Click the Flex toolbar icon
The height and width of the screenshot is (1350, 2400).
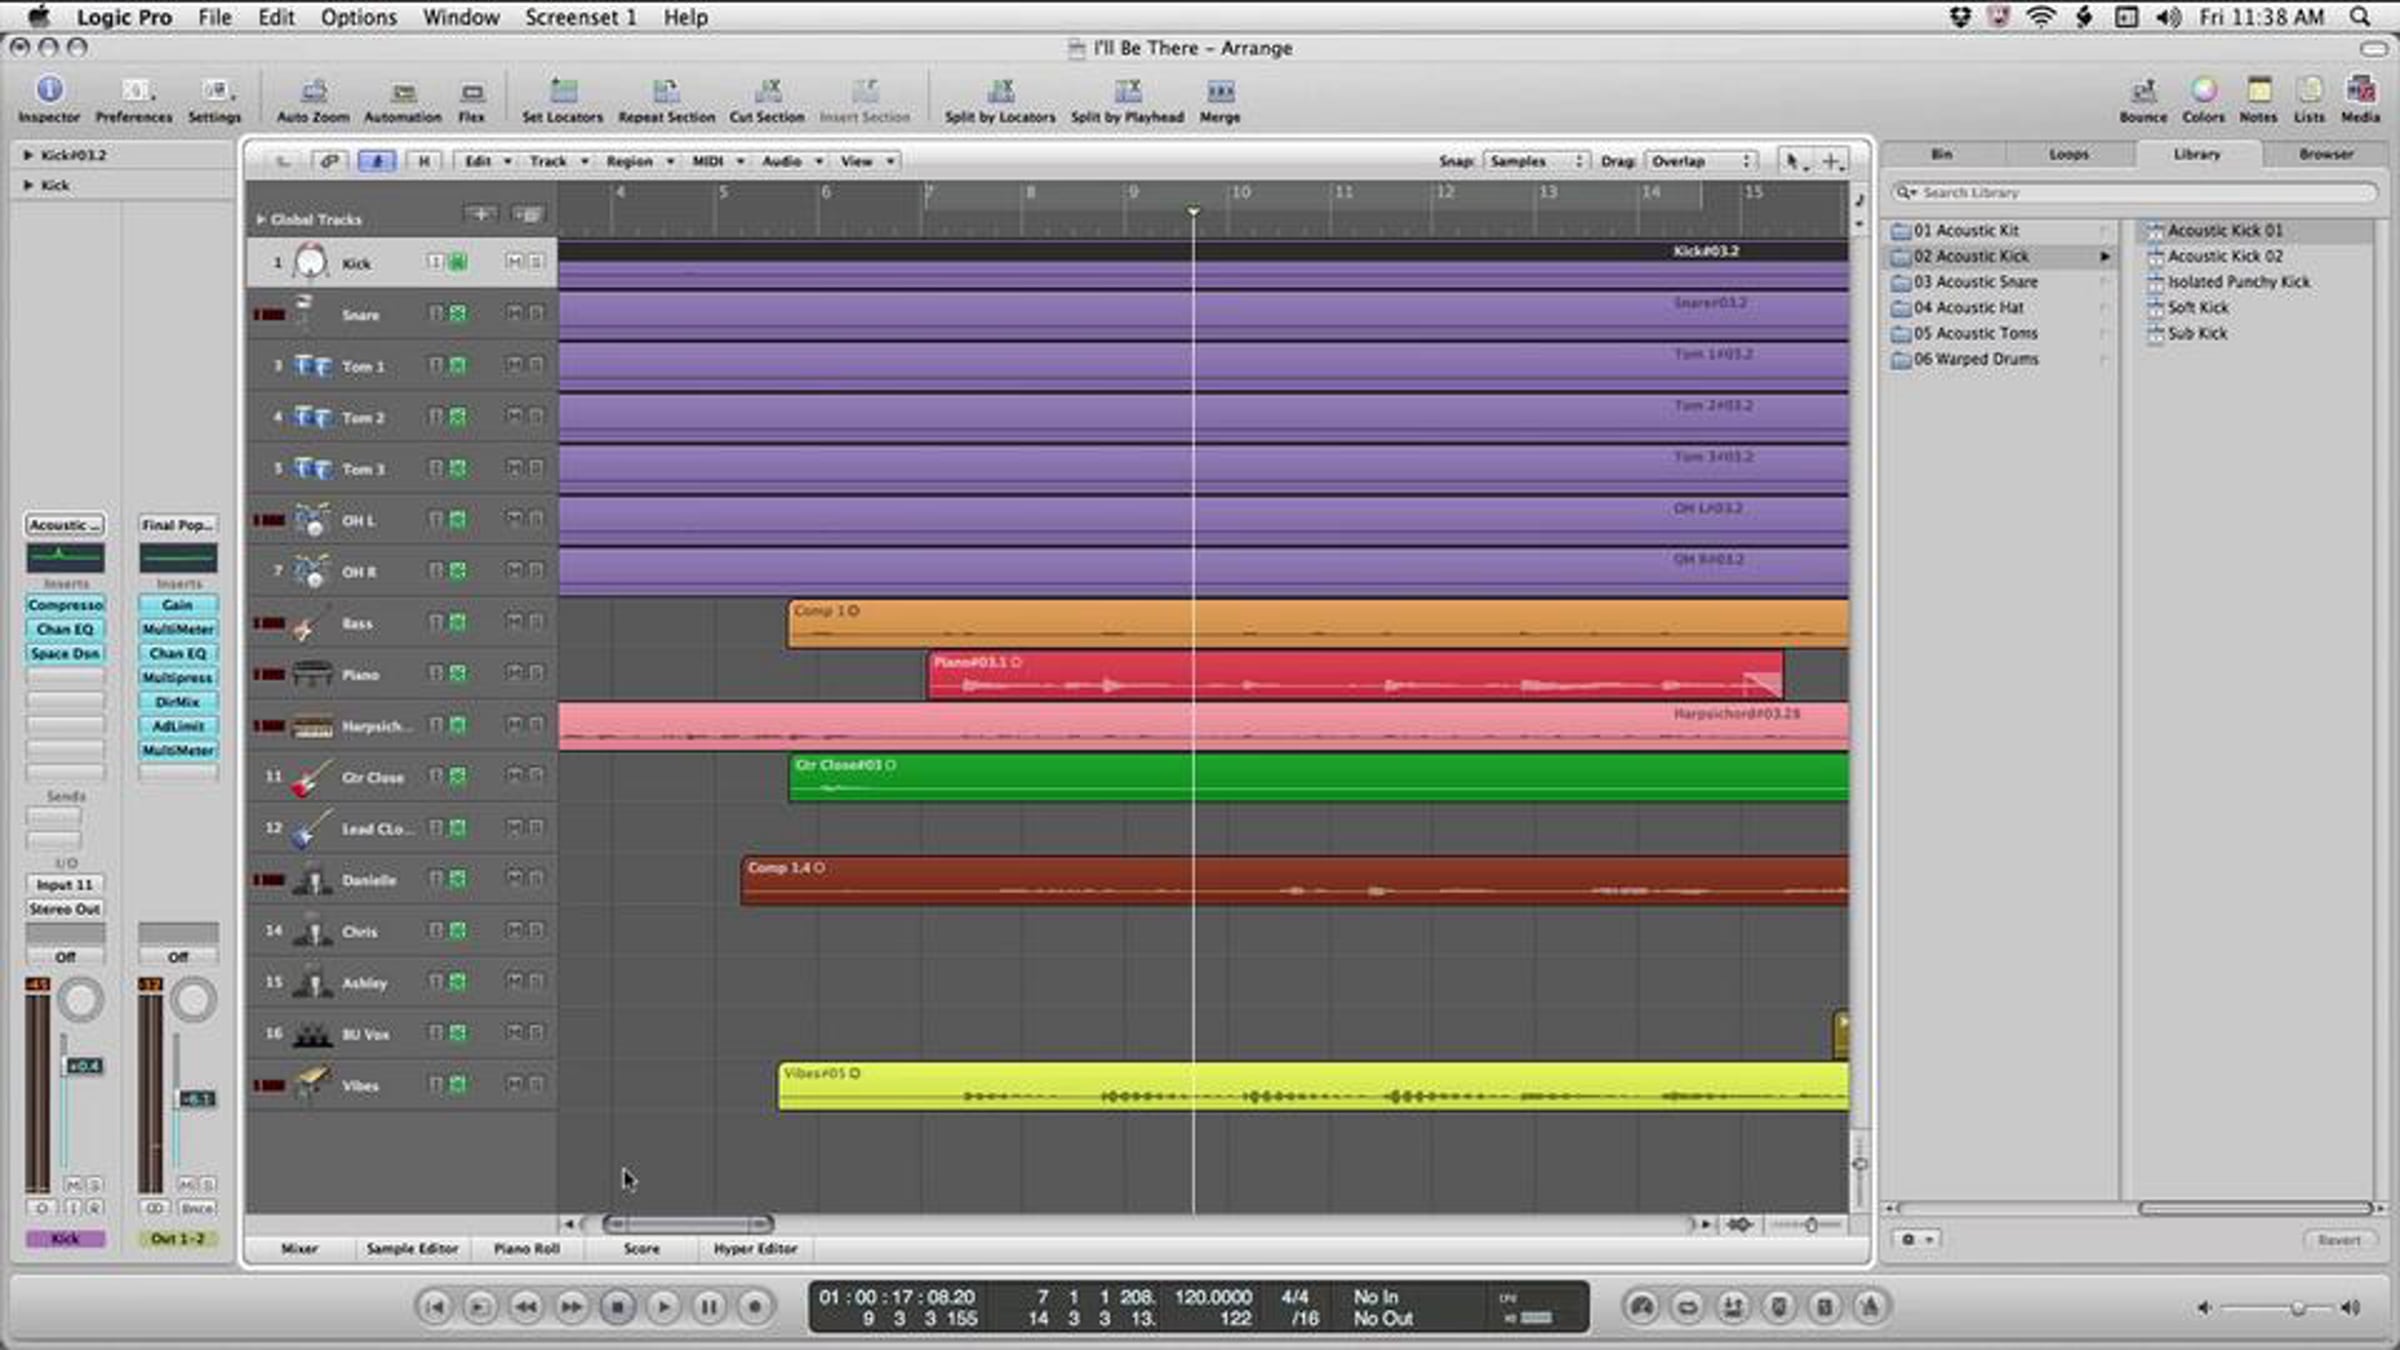click(471, 93)
